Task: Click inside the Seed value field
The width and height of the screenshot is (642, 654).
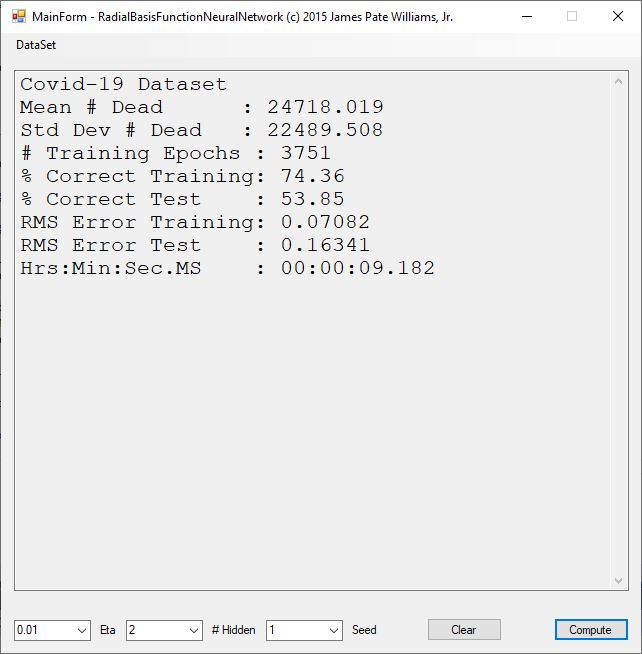Action: point(295,630)
